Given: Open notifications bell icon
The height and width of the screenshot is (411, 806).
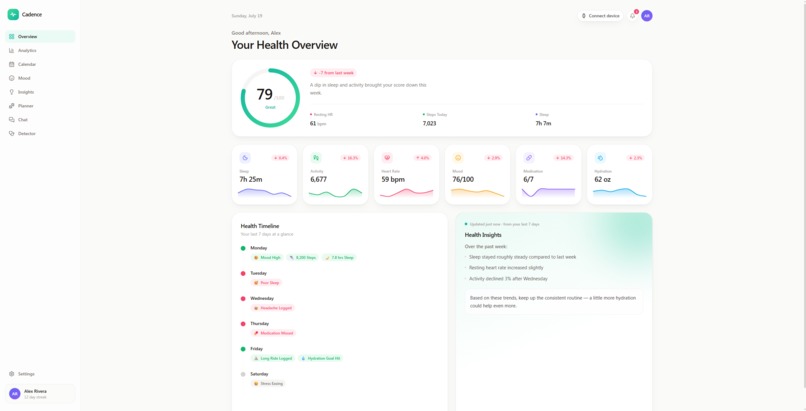Looking at the screenshot, I should coord(632,16).
